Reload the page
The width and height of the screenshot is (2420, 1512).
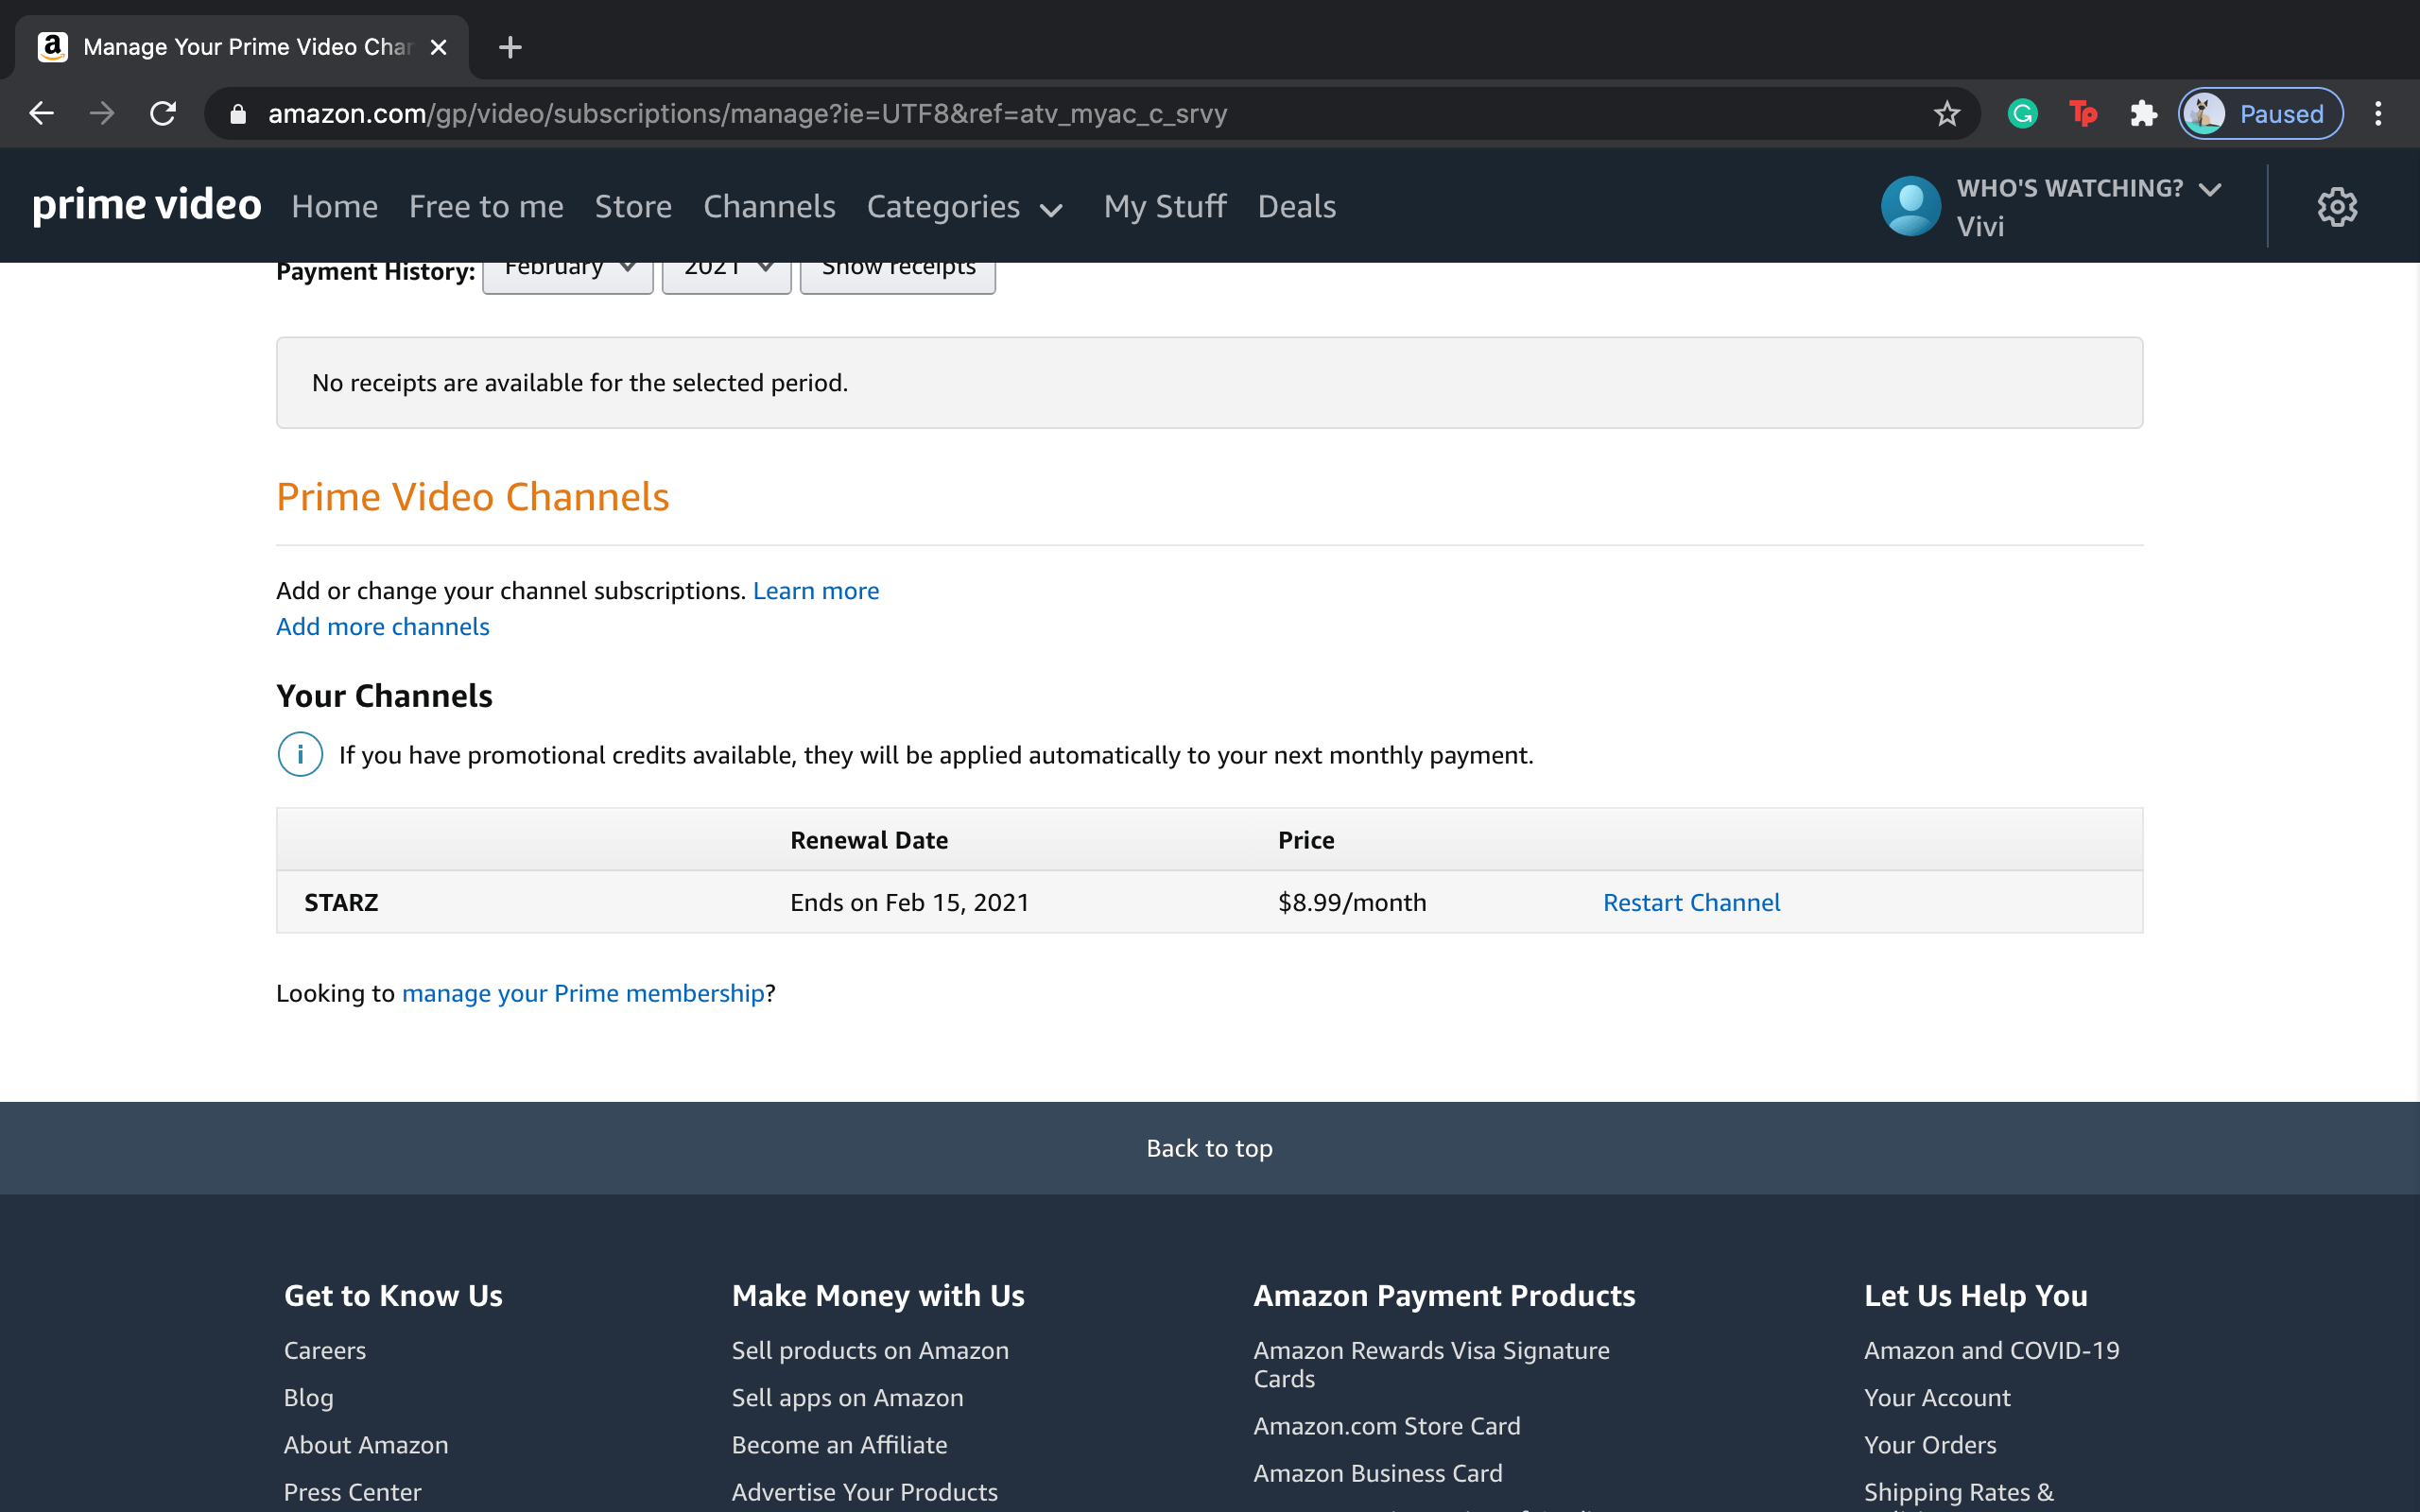(163, 114)
